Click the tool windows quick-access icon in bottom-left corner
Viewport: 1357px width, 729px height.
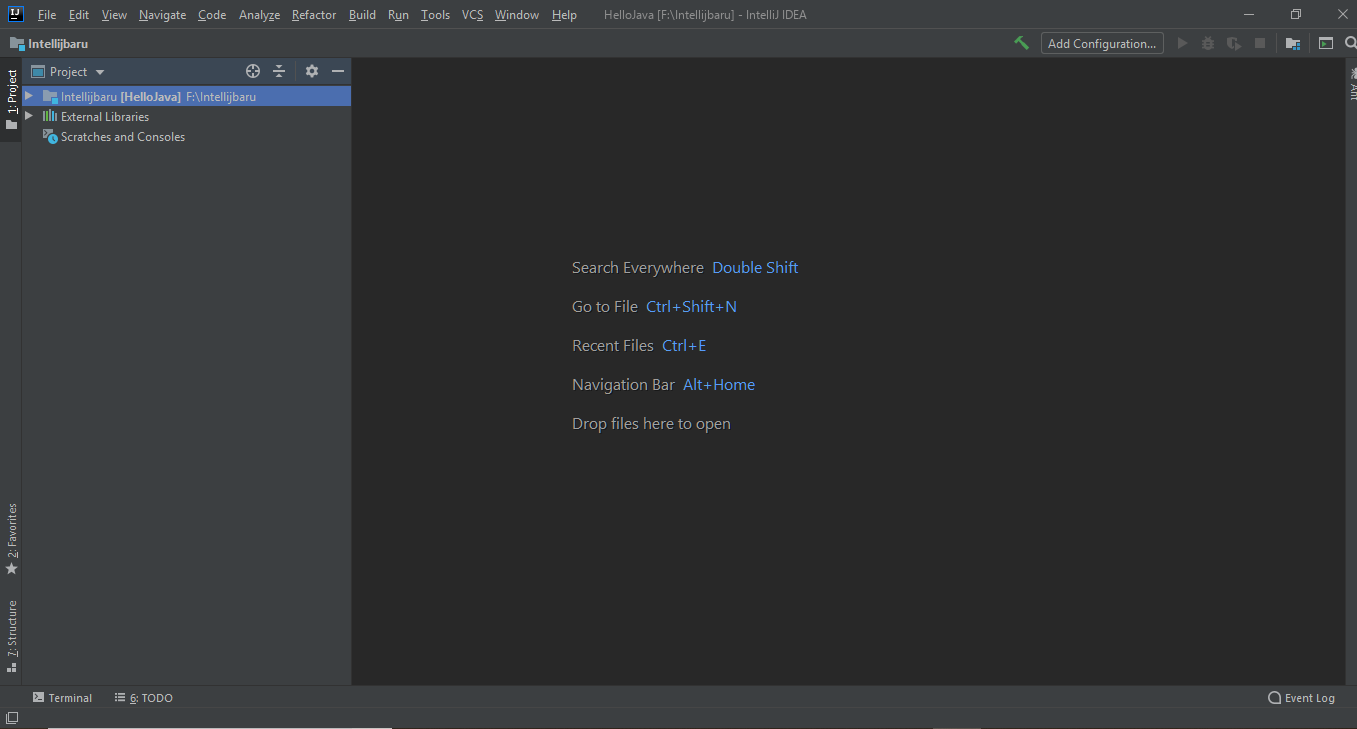point(11,718)
